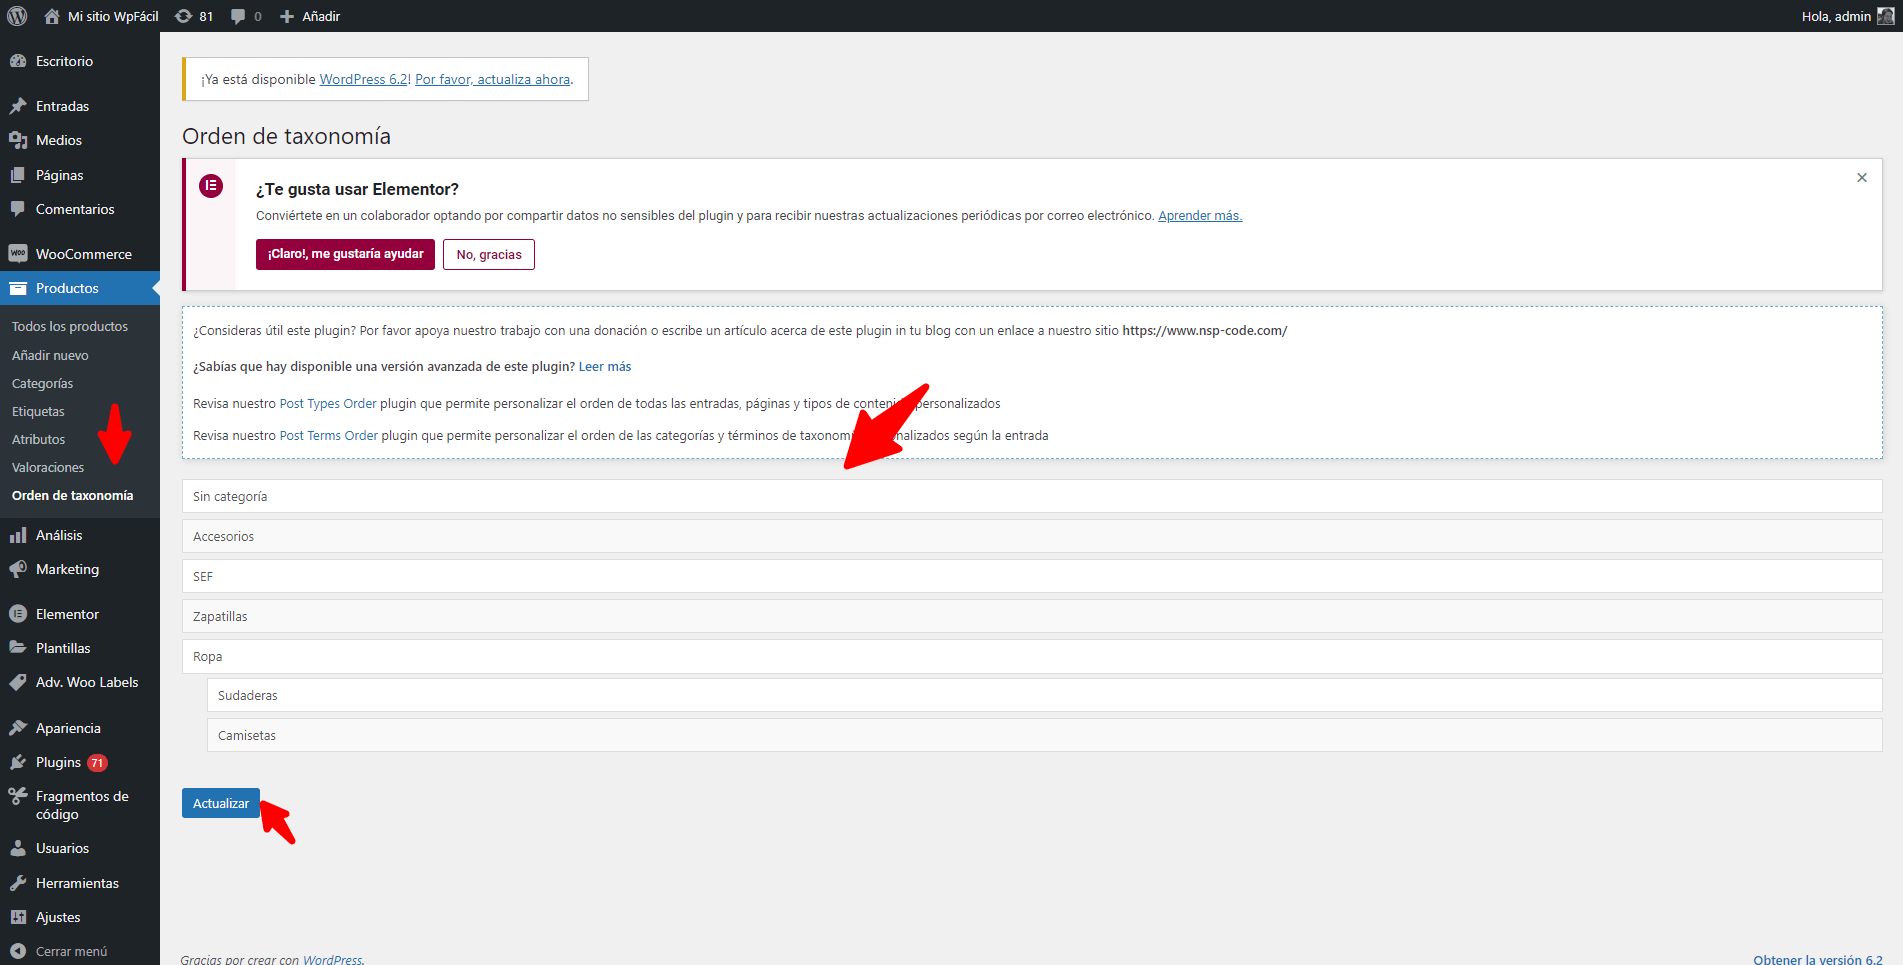Click the Plugins 71 update badge
Image resolution: width=1903 pixels, height=965 pixels.
tap(97, 763)
